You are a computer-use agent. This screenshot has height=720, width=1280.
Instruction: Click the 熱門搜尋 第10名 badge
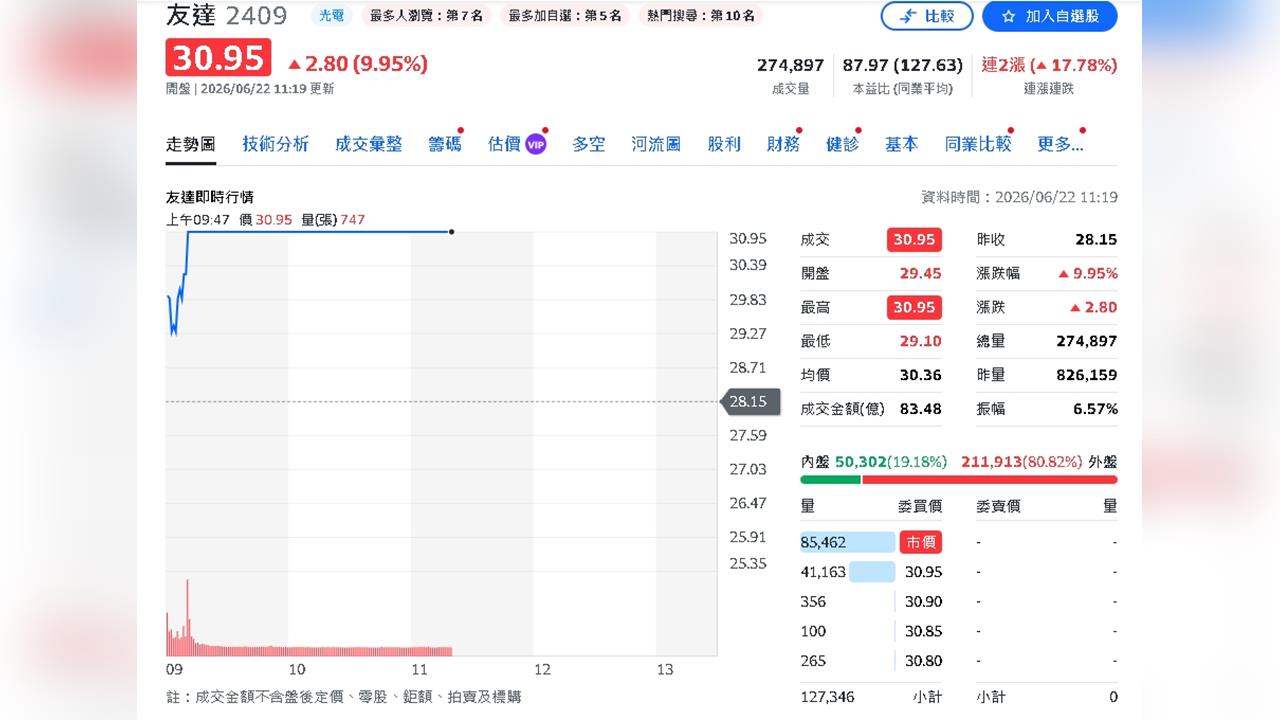pyautogui.click(x=700, y=15)
